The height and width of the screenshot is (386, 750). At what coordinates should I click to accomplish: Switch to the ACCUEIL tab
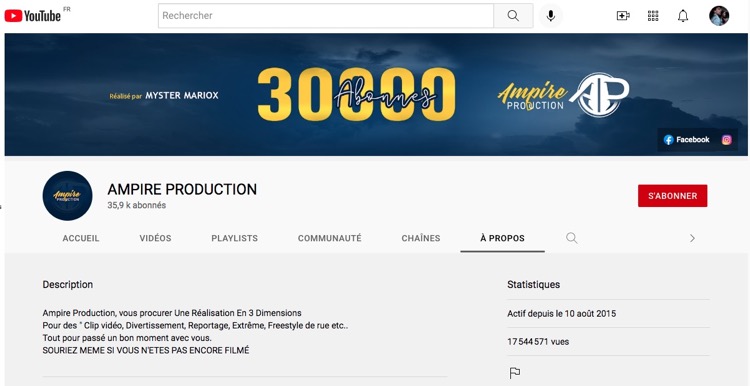[81, 238]
